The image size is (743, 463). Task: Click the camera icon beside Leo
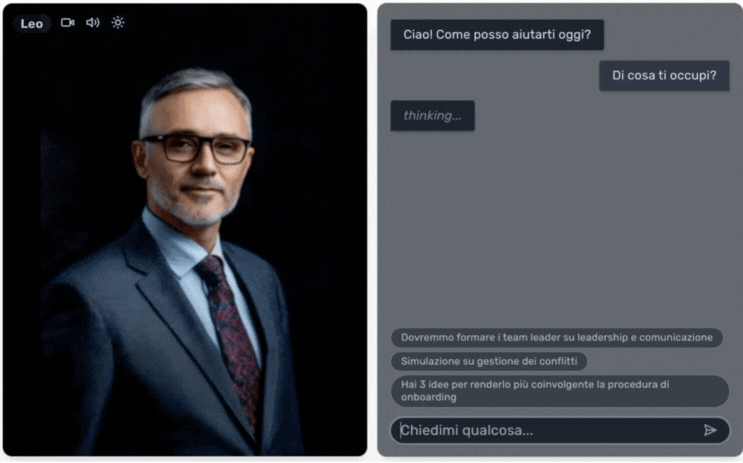click(x=68, y=23)
